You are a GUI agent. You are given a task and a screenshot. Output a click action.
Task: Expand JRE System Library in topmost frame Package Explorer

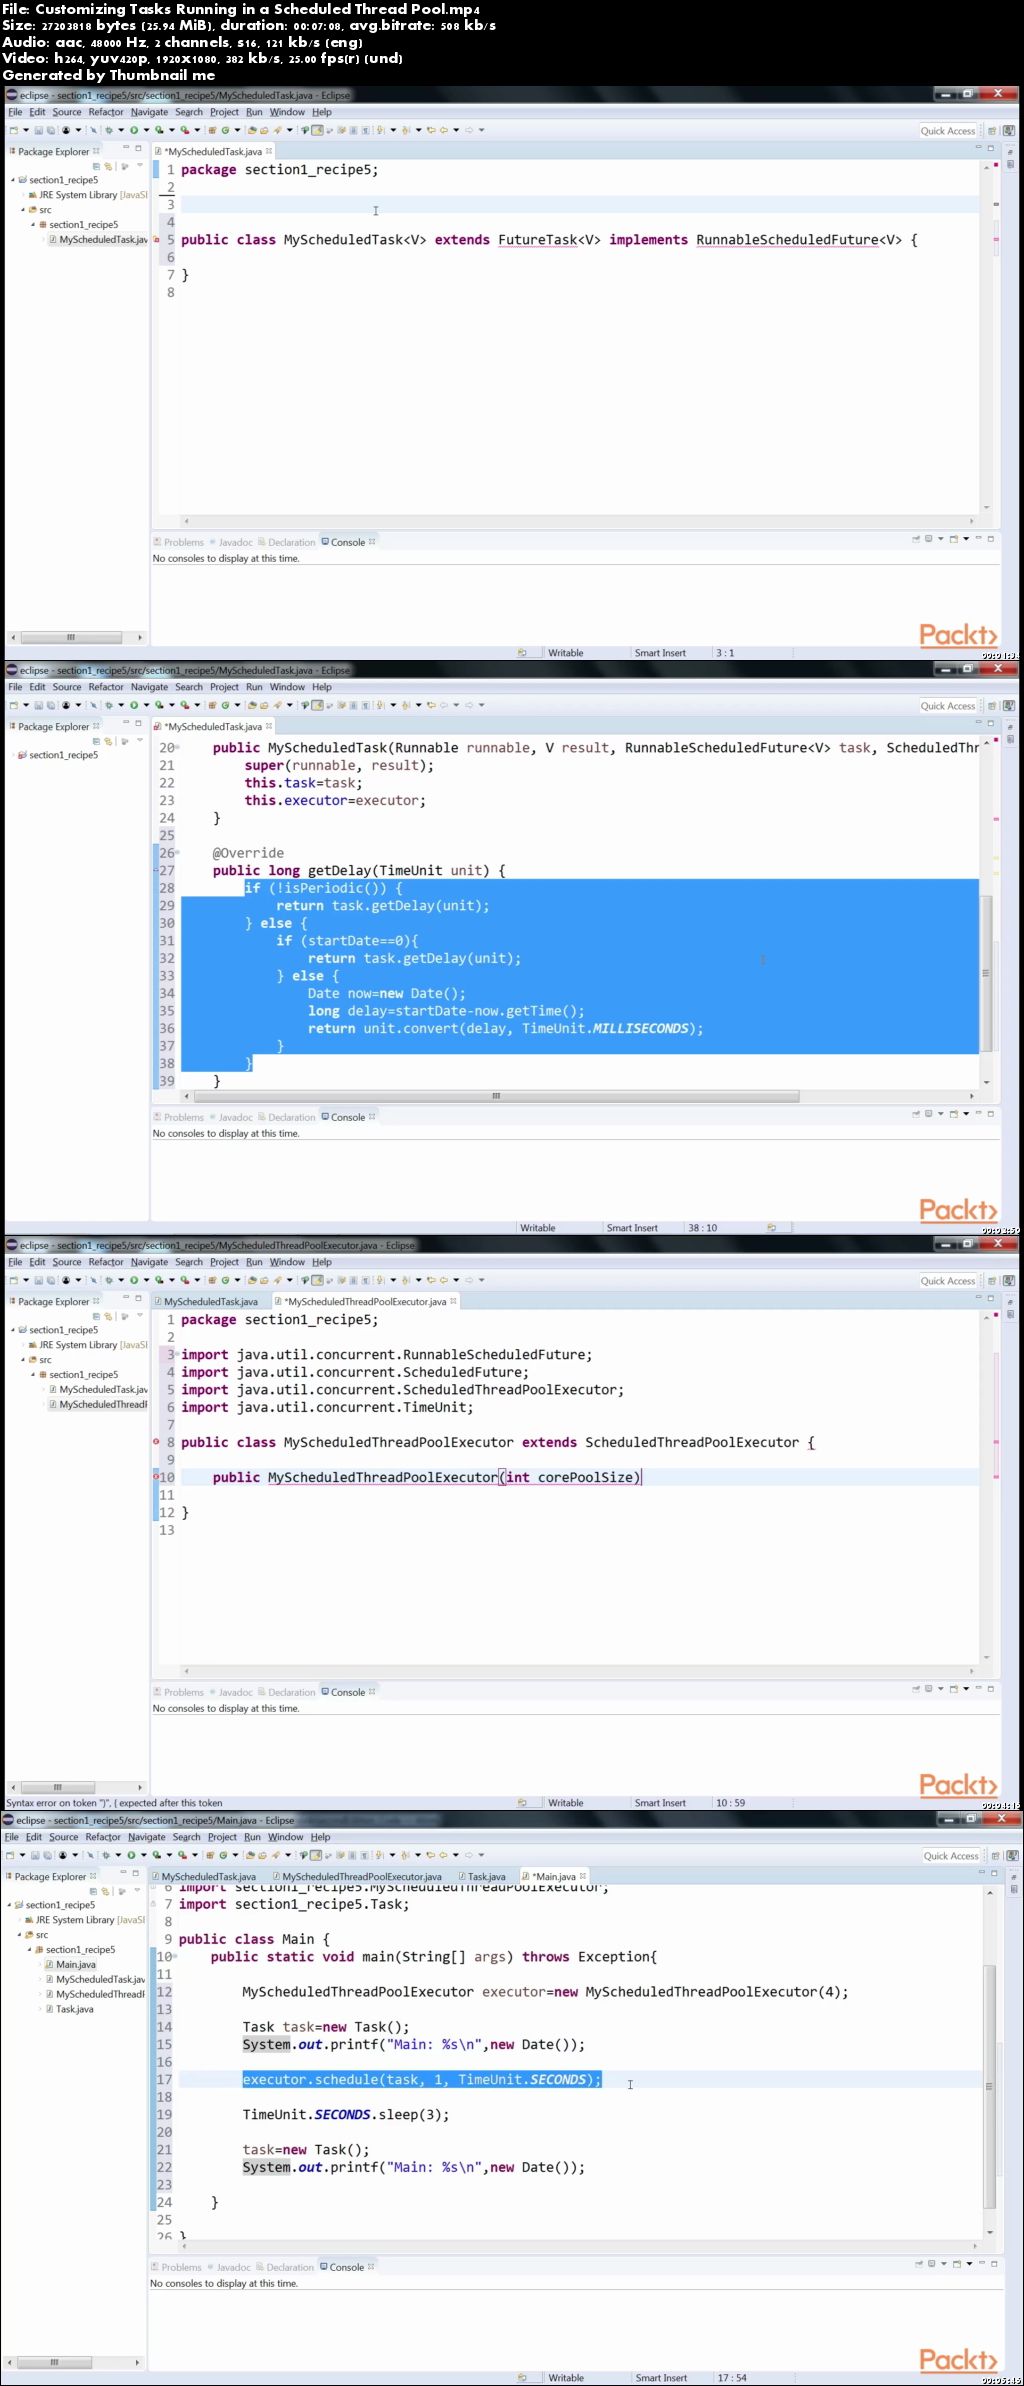click(x=23, y=195)
